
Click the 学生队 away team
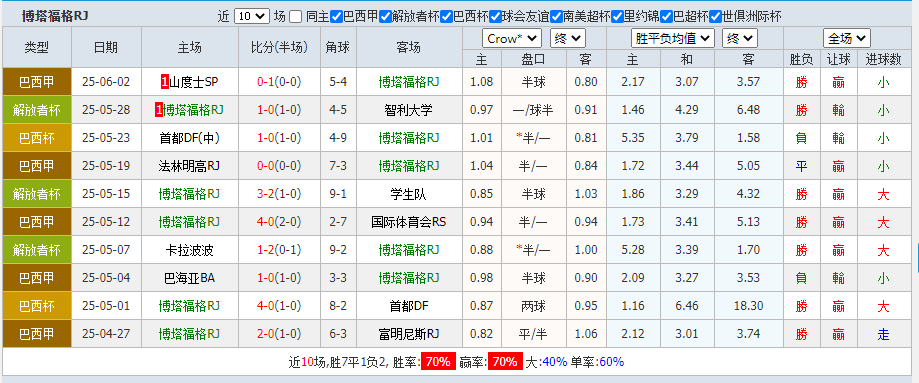click(x=409, y=195)
